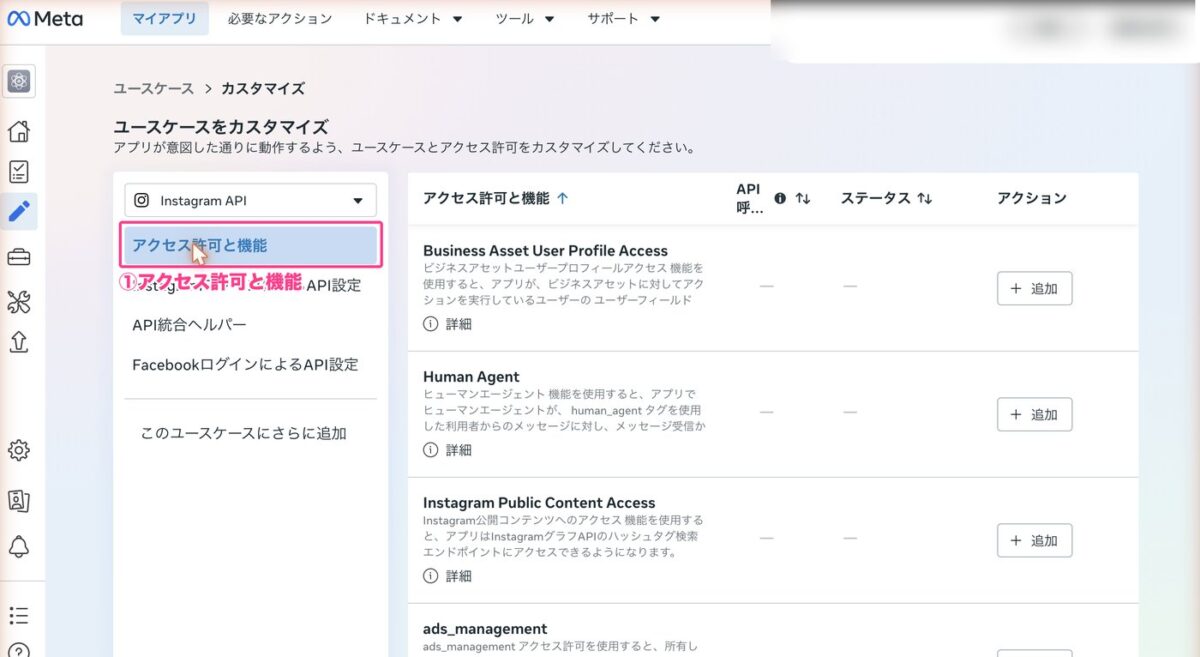Screen dimensions: 1200x657
Task: Select the マイアプリ tab
Action: (x=165, y=19)
